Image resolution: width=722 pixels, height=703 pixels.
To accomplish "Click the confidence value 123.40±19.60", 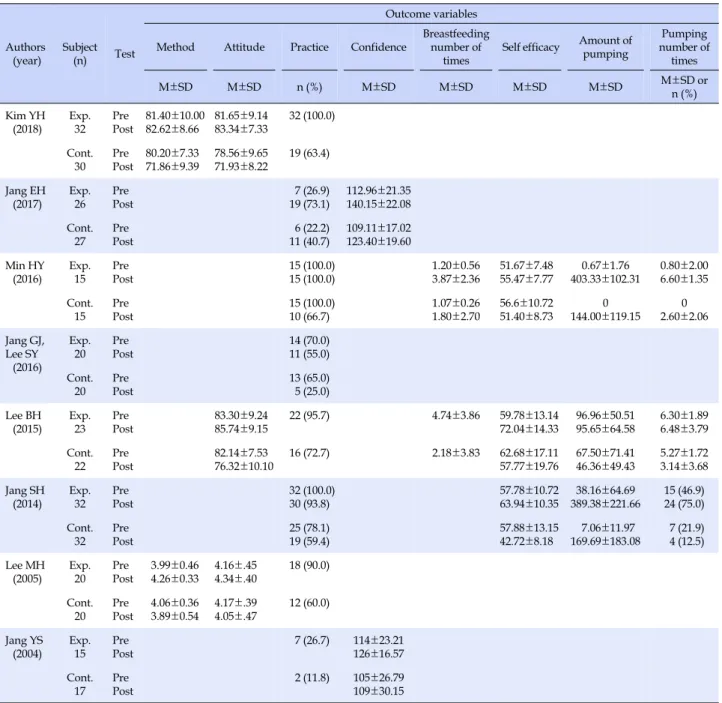I will point(378,242).
